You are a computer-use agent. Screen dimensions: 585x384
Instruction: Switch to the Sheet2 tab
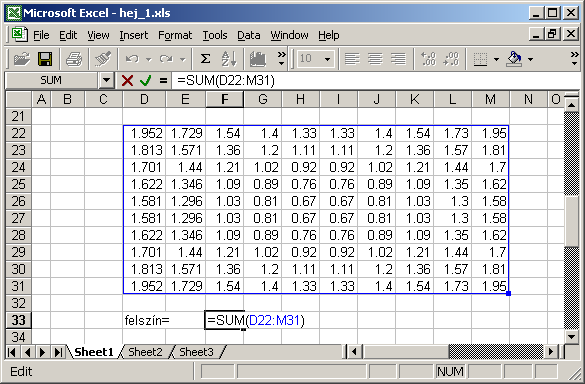145,352
